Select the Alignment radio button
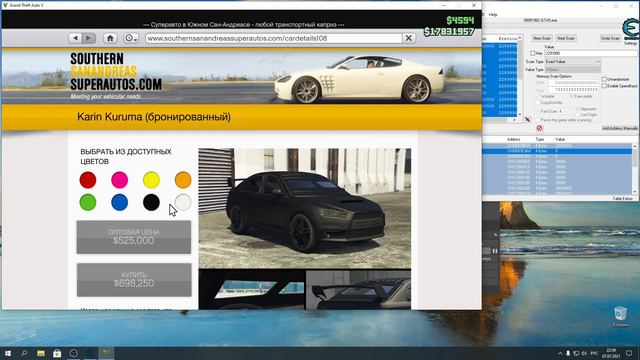Screen dimensions: 640x360 578,109
